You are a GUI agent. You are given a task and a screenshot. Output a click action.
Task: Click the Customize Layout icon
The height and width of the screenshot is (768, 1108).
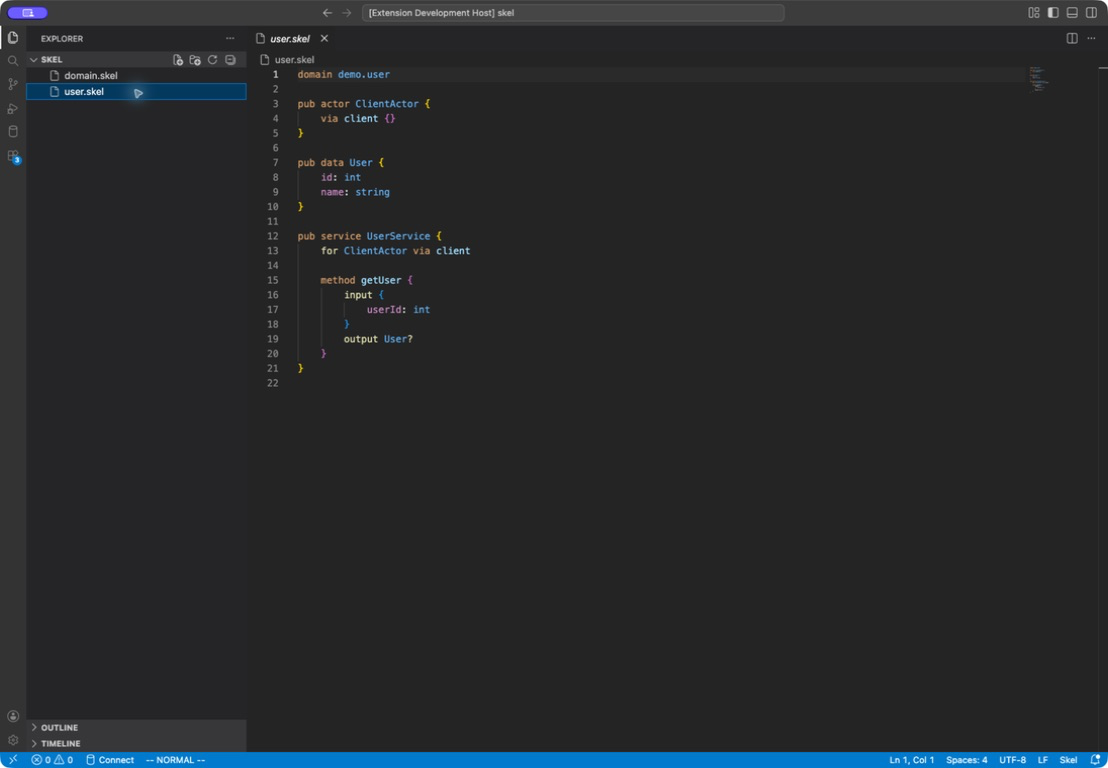tap(1034, 13)
